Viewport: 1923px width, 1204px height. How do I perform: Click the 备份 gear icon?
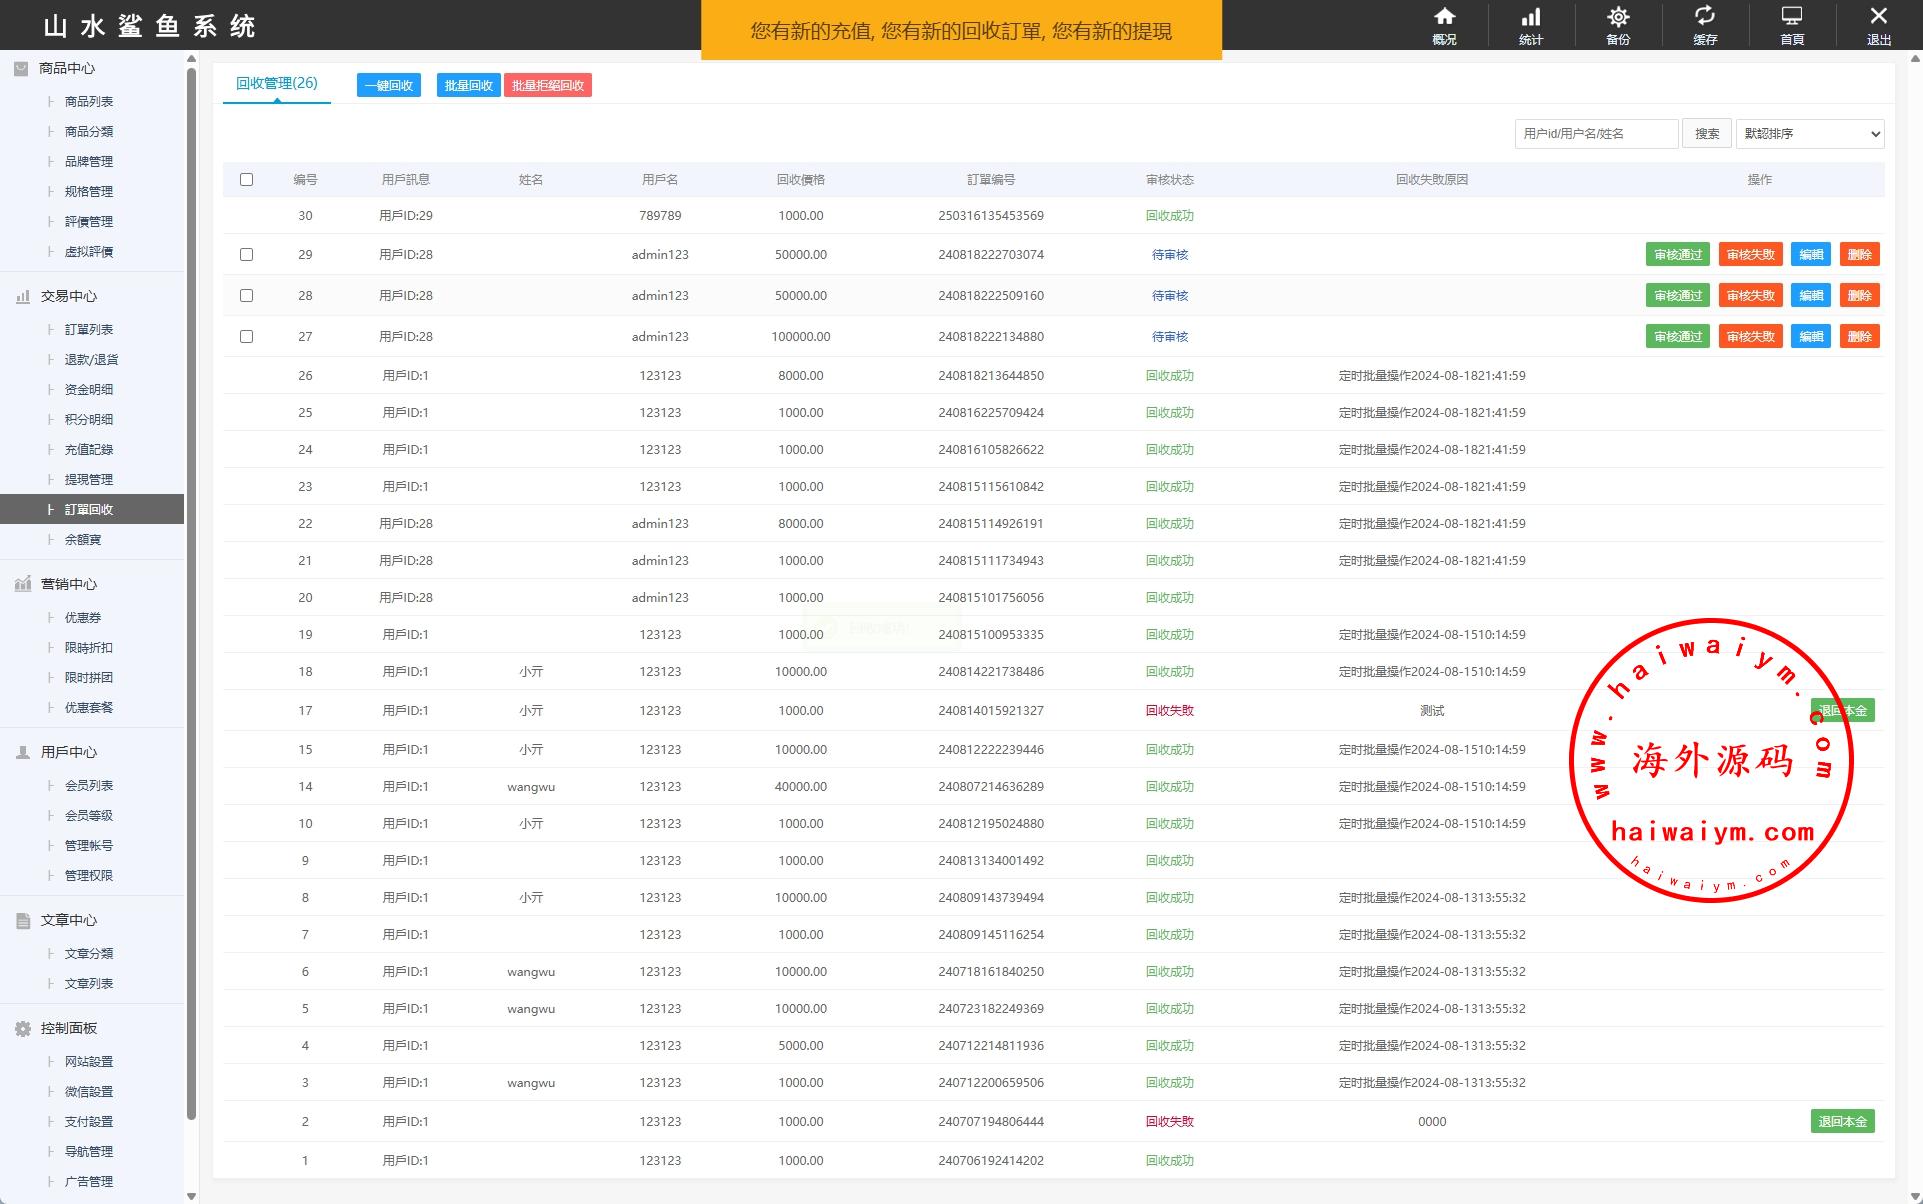[1618, 17]
